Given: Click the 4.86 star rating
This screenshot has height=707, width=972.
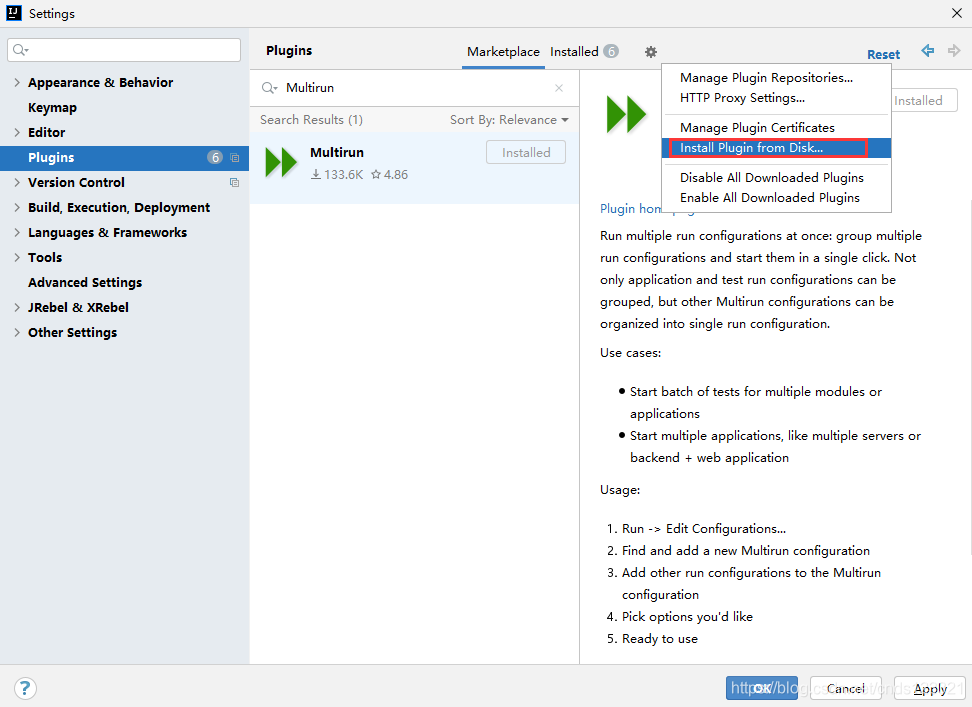Looking at the screenshot, I should tap(389, 175).
